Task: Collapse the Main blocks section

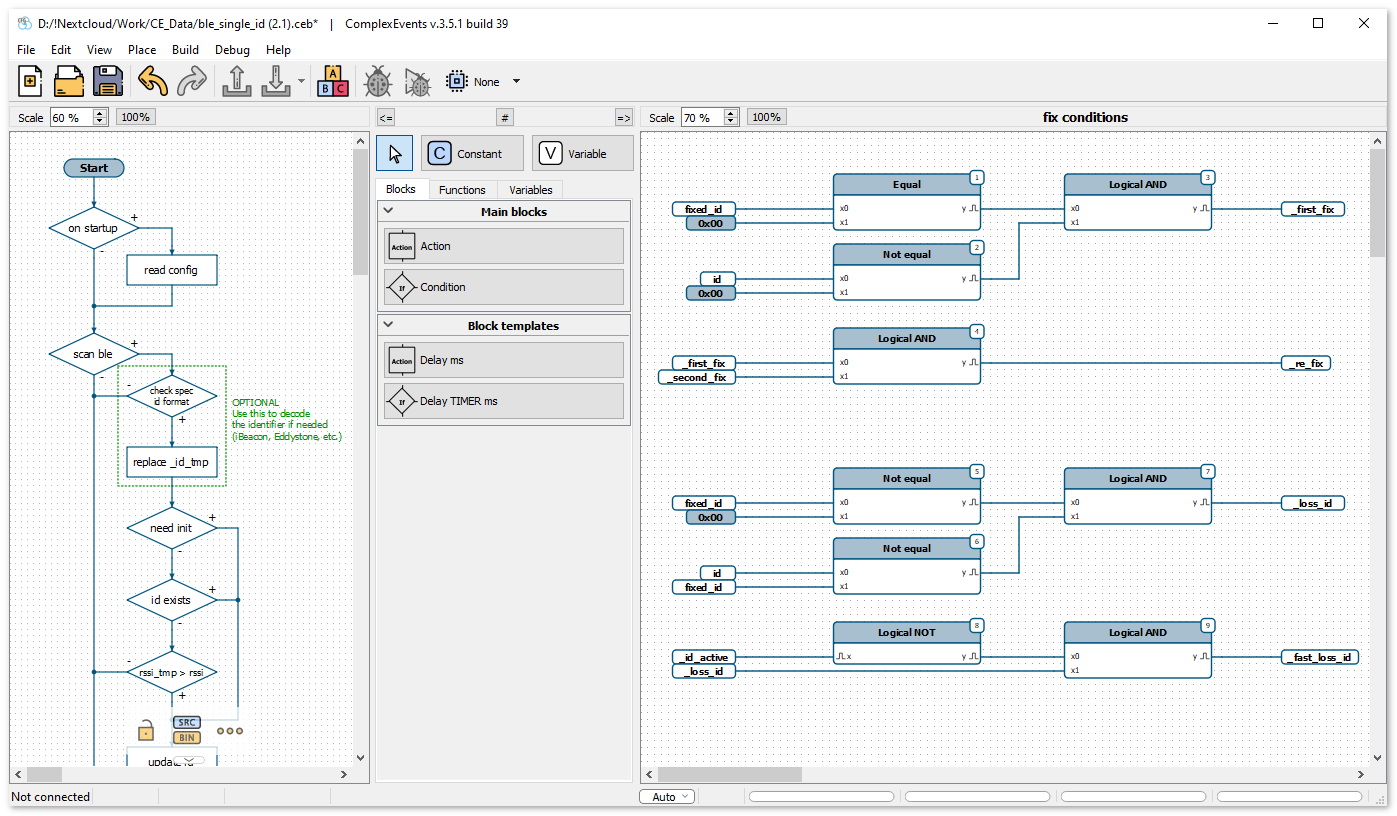Action: (389, 211)
